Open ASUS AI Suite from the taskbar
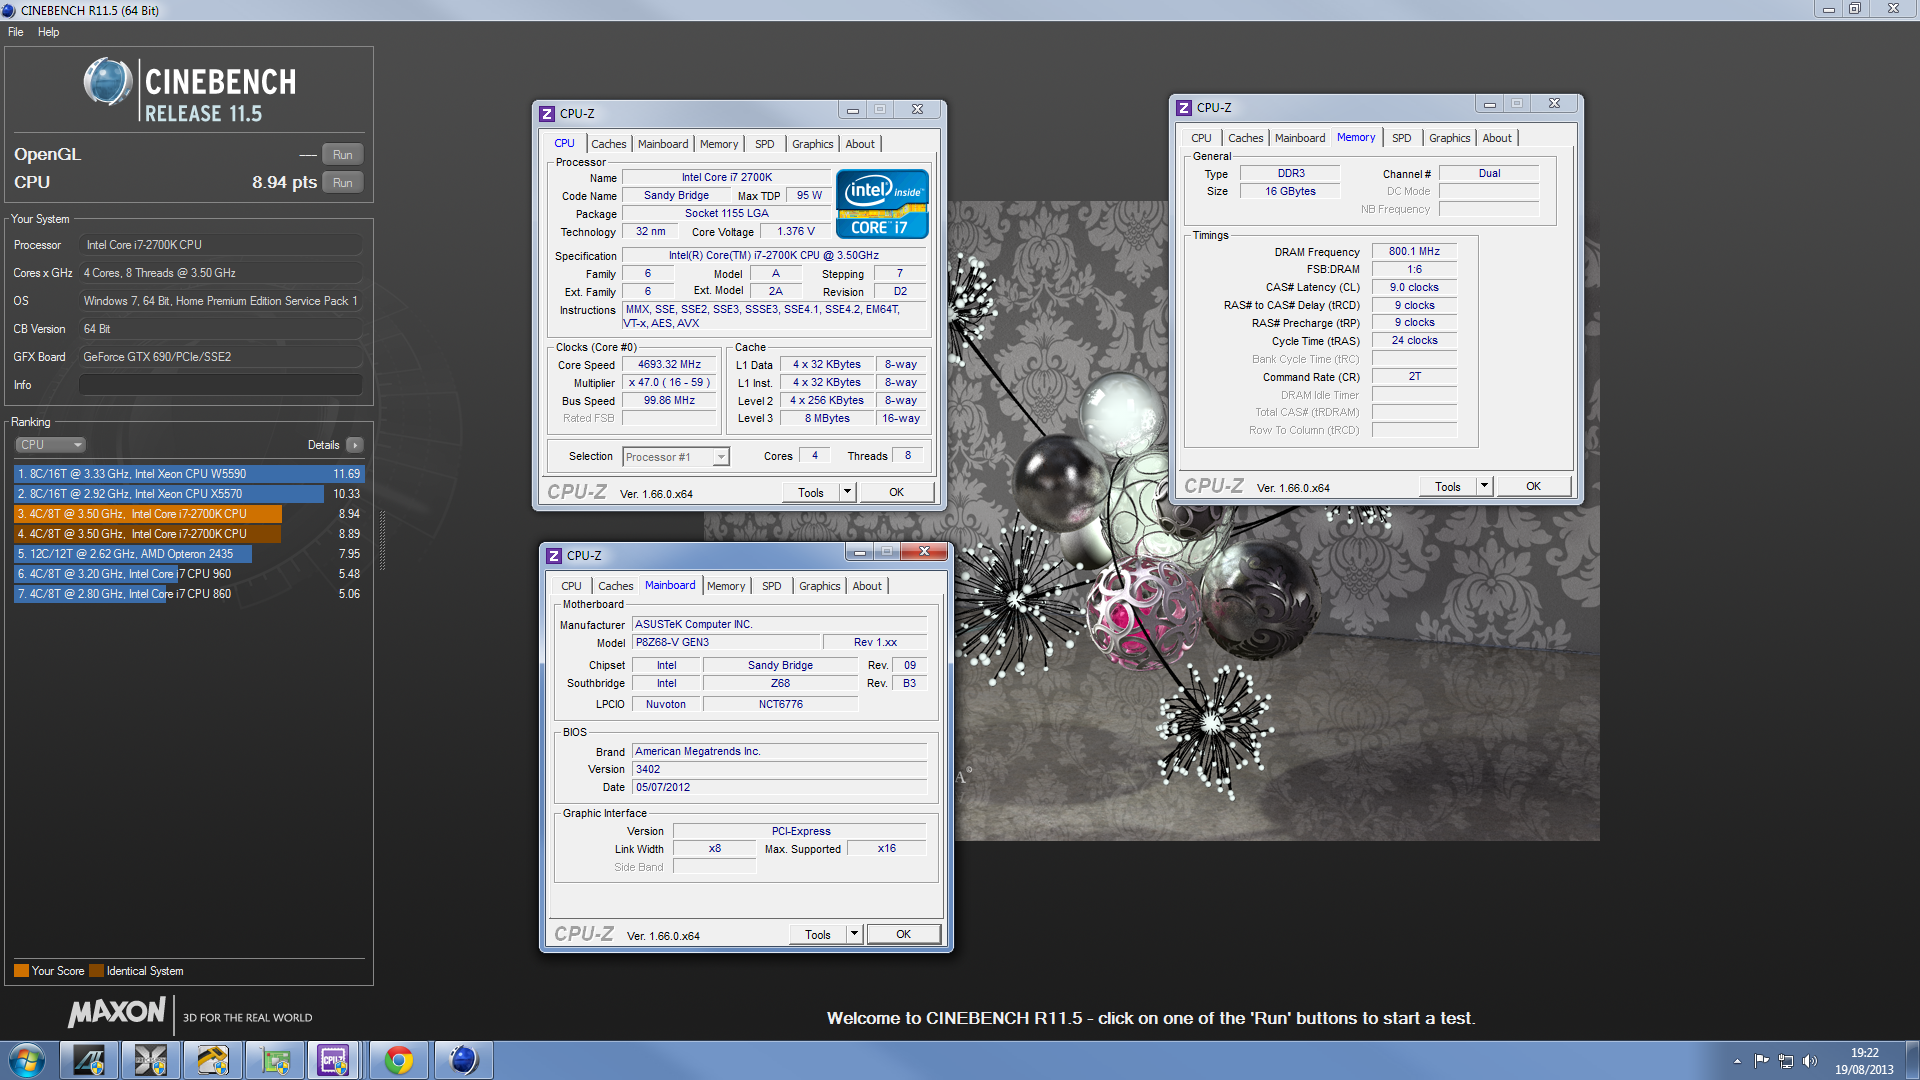 pos(89,1060)
